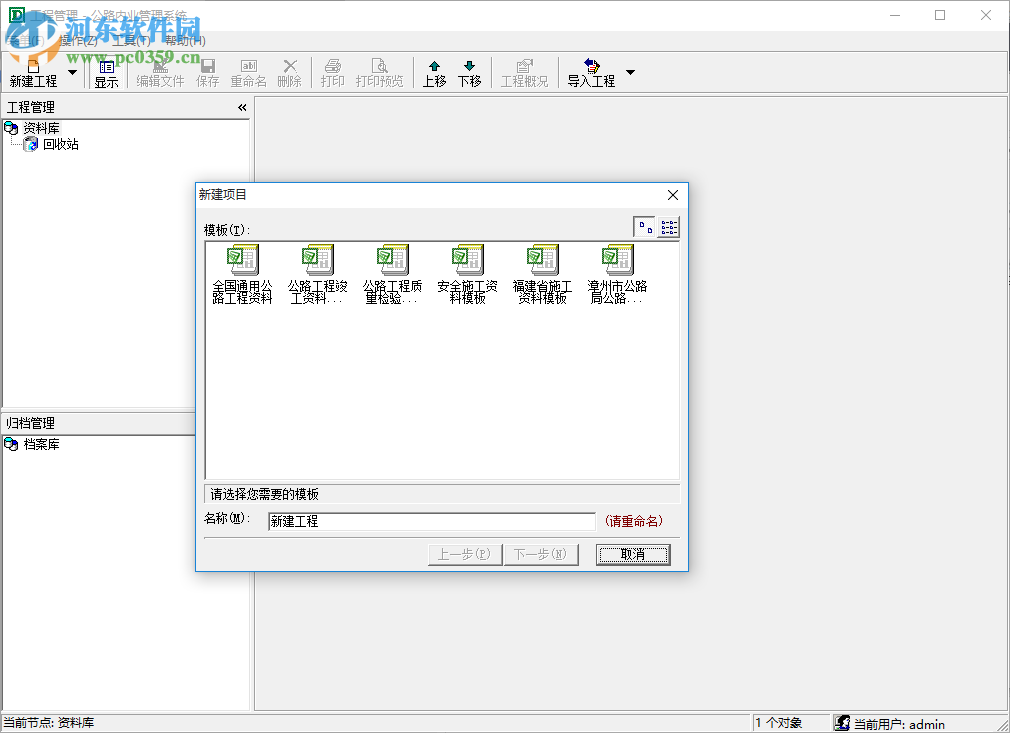Choose the 公路工程质量检验 template
The height and width of the screenshot is (733, 1010).
(x=392, y=274)
